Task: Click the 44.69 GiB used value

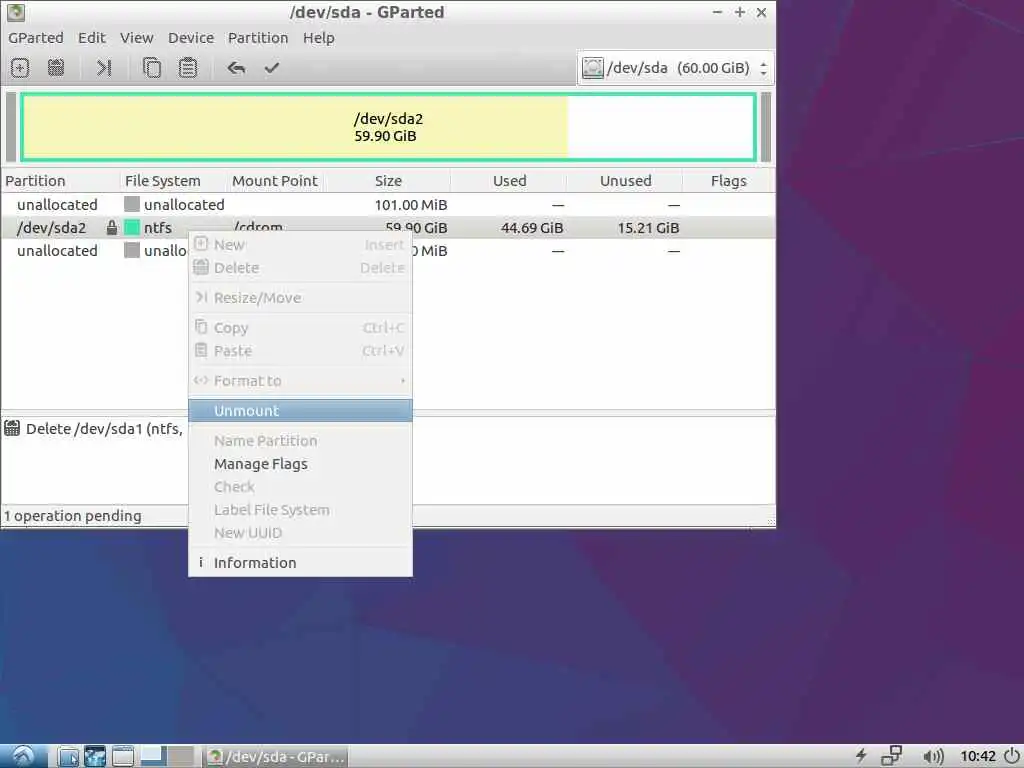Action: [532, 228]
